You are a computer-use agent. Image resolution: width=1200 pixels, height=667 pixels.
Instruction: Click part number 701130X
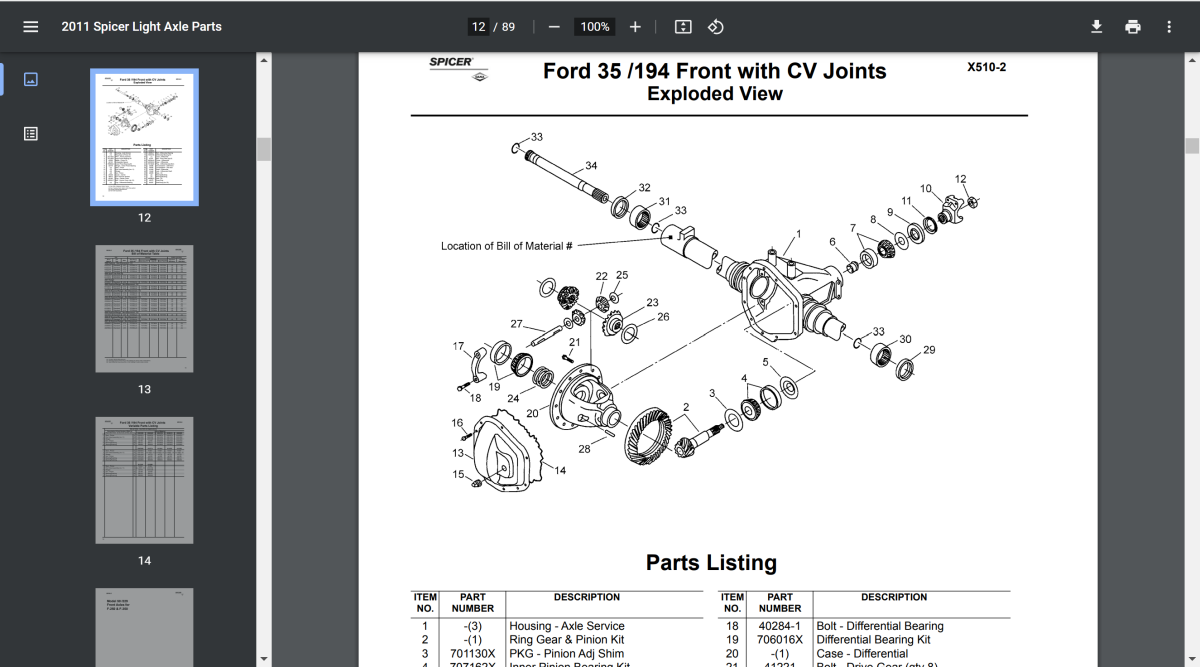(x=472, y=654)
